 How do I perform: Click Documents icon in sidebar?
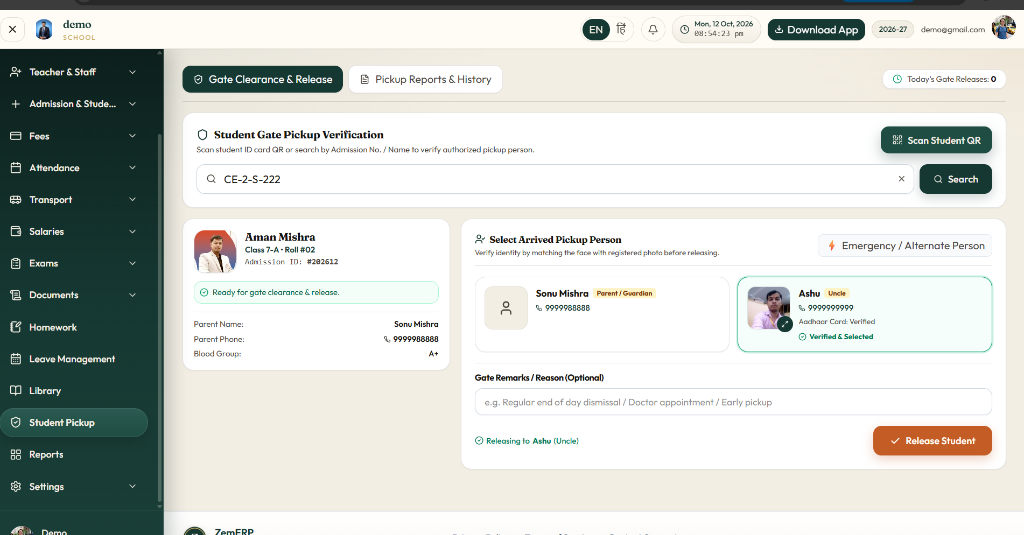pos(16,295)
